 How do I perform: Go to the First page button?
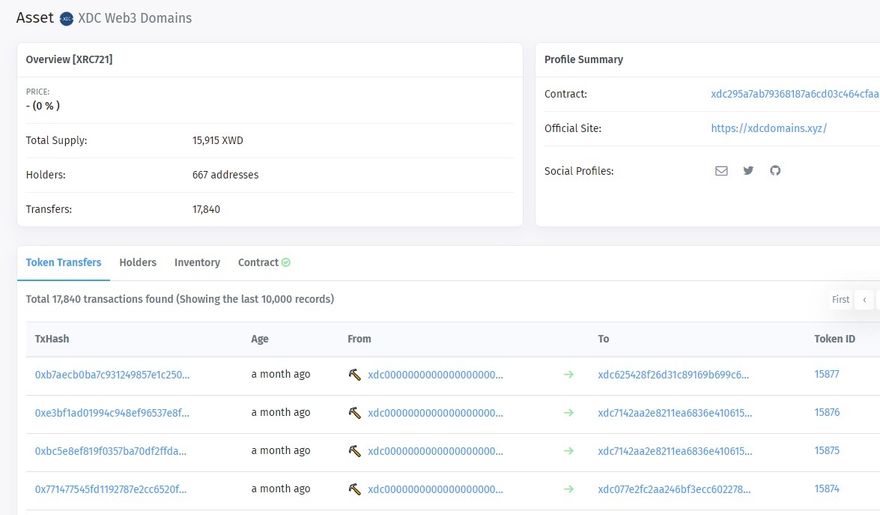click(x=840, y=300)
